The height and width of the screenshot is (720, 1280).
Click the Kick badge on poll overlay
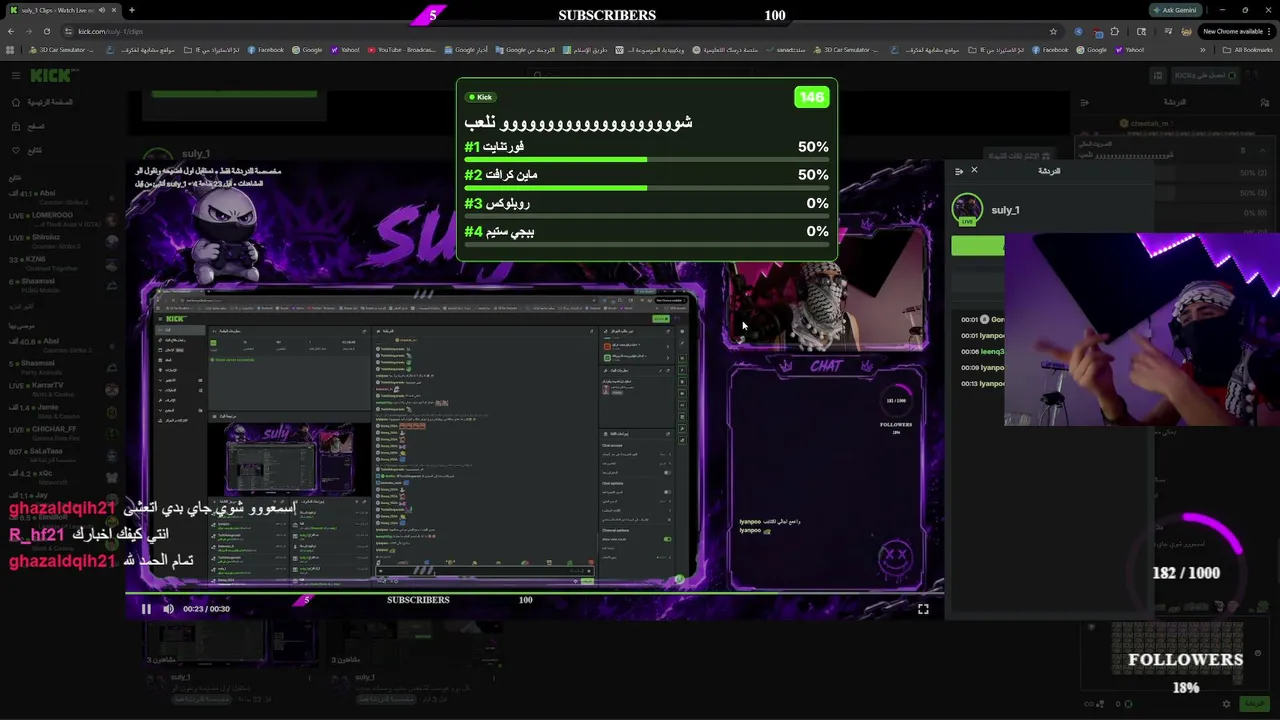(482, 97)
